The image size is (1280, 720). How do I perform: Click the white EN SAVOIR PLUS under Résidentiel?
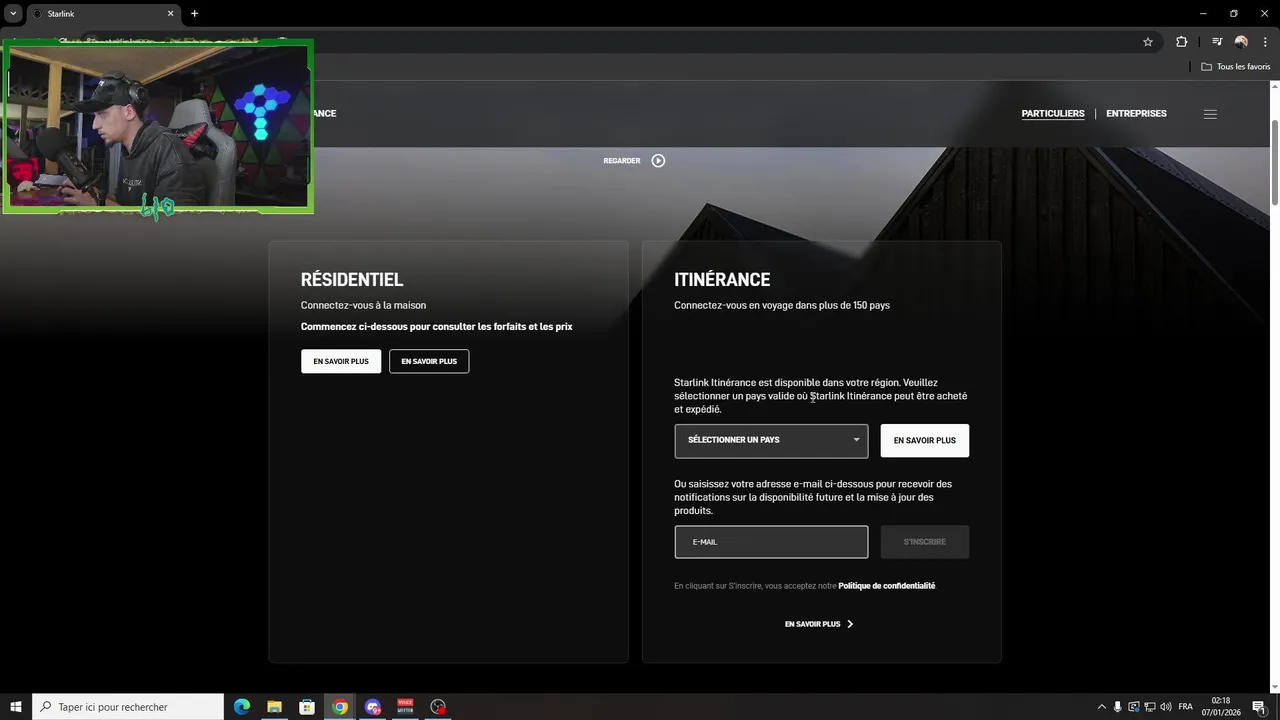click(341, 361)
